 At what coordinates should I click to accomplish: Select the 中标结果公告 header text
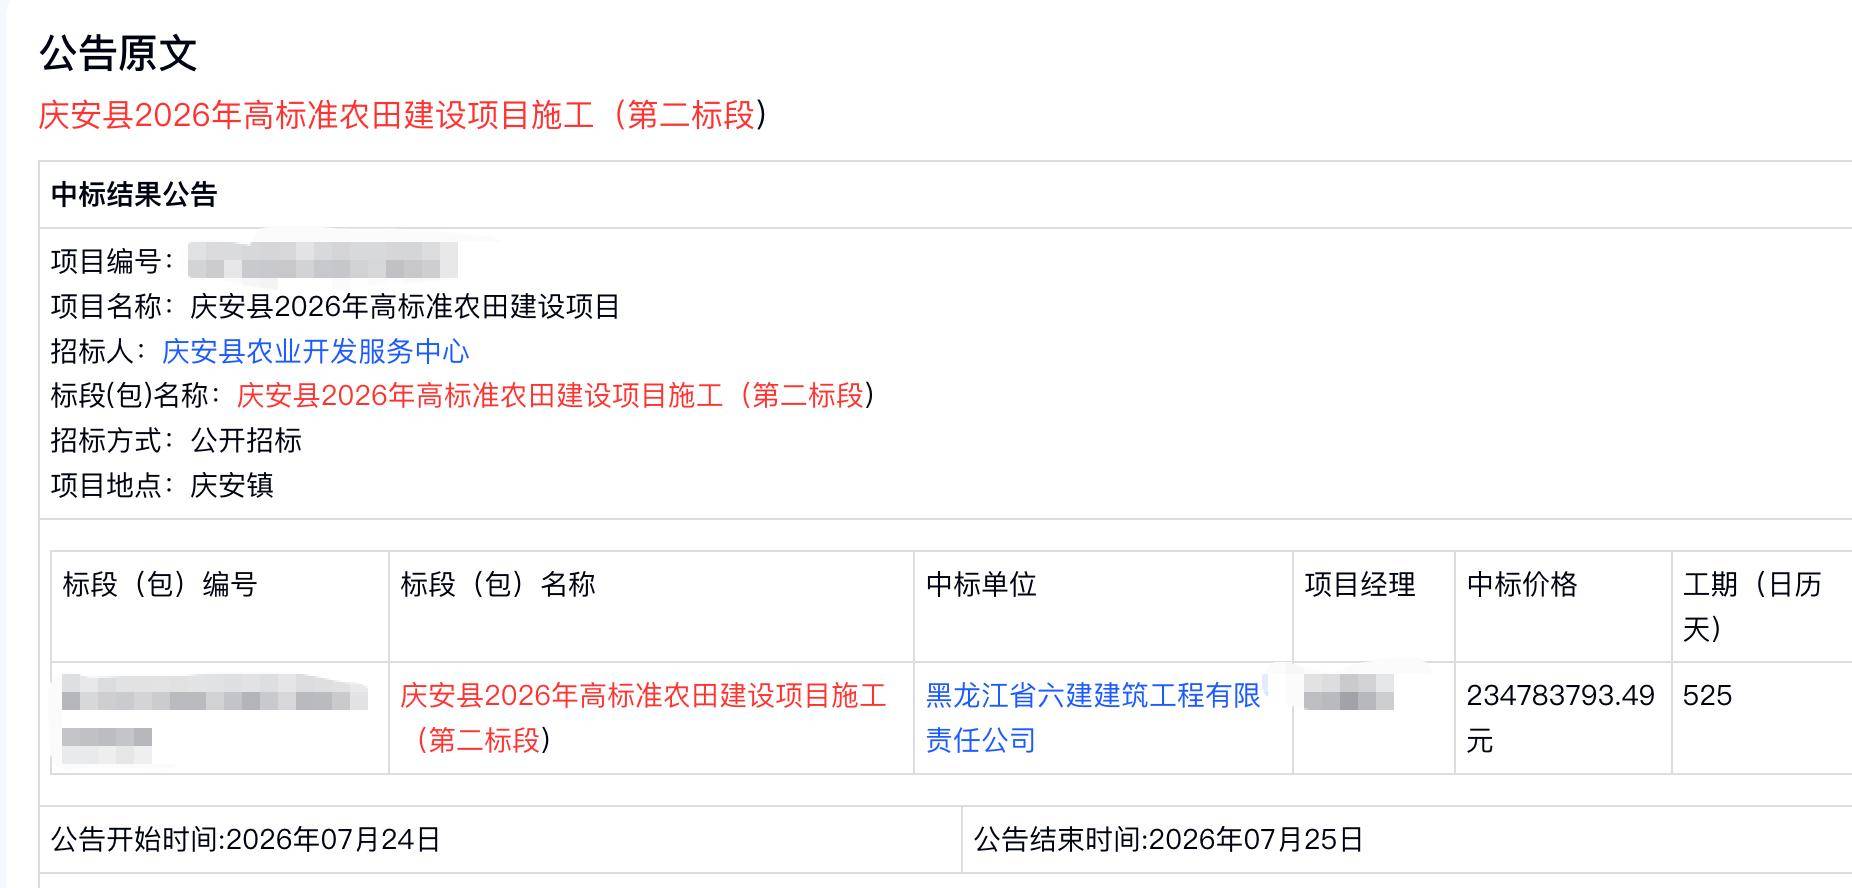134,194
